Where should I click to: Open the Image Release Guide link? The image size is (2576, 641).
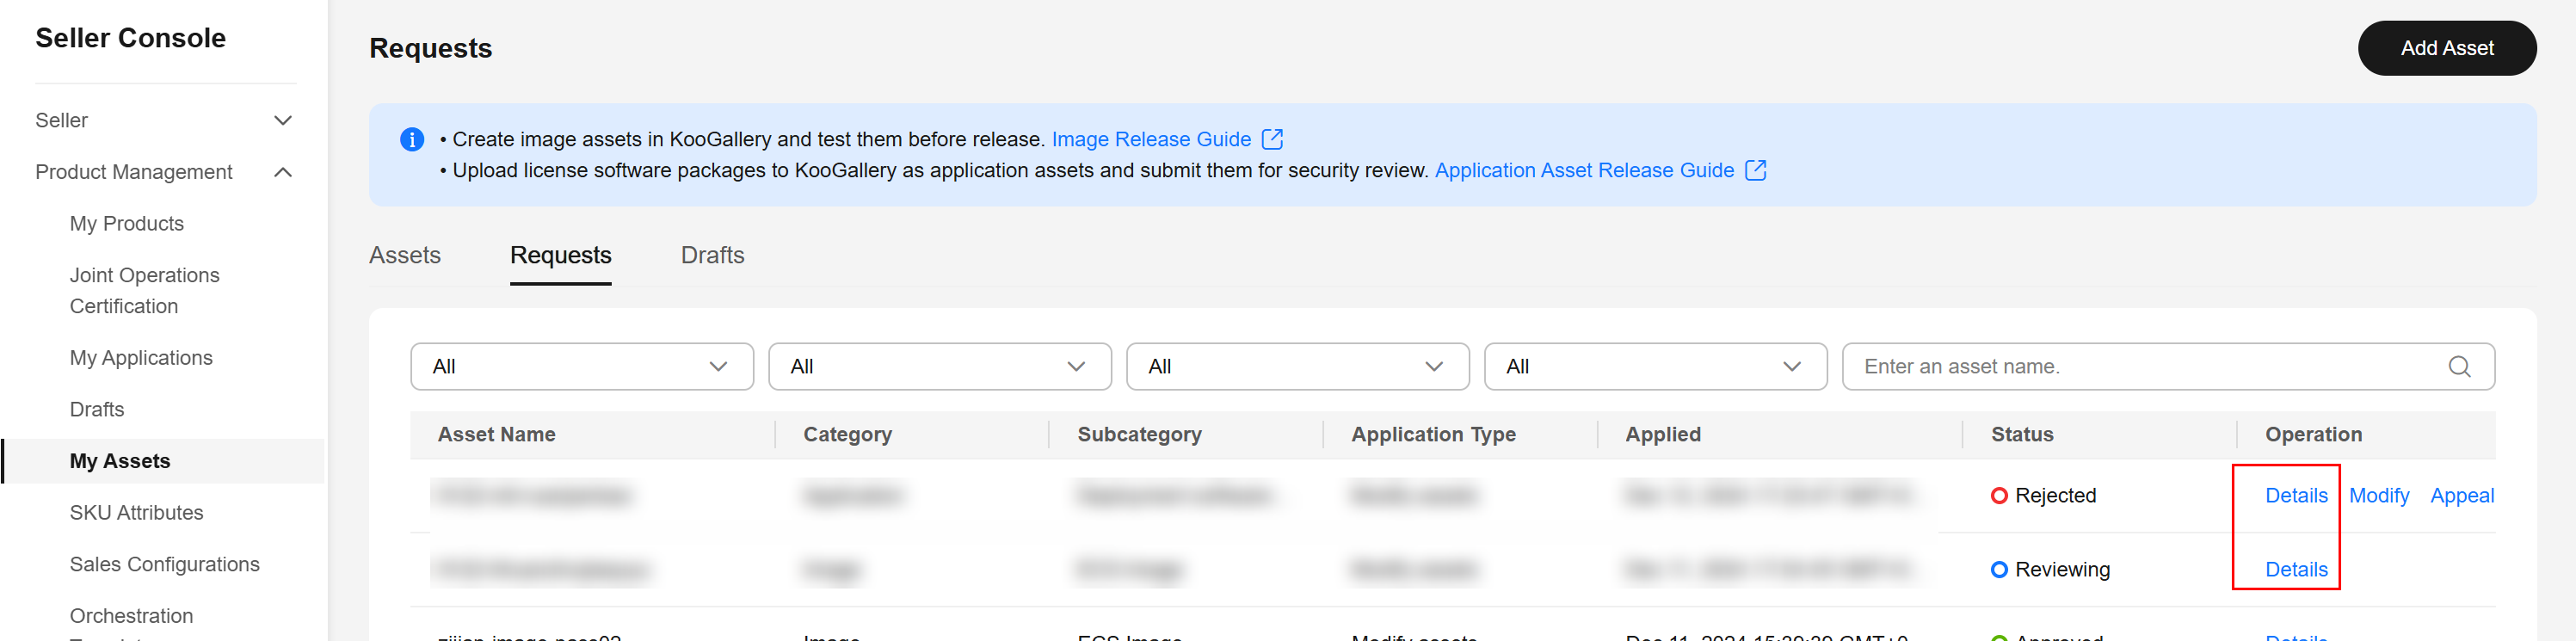[1151, 139]
